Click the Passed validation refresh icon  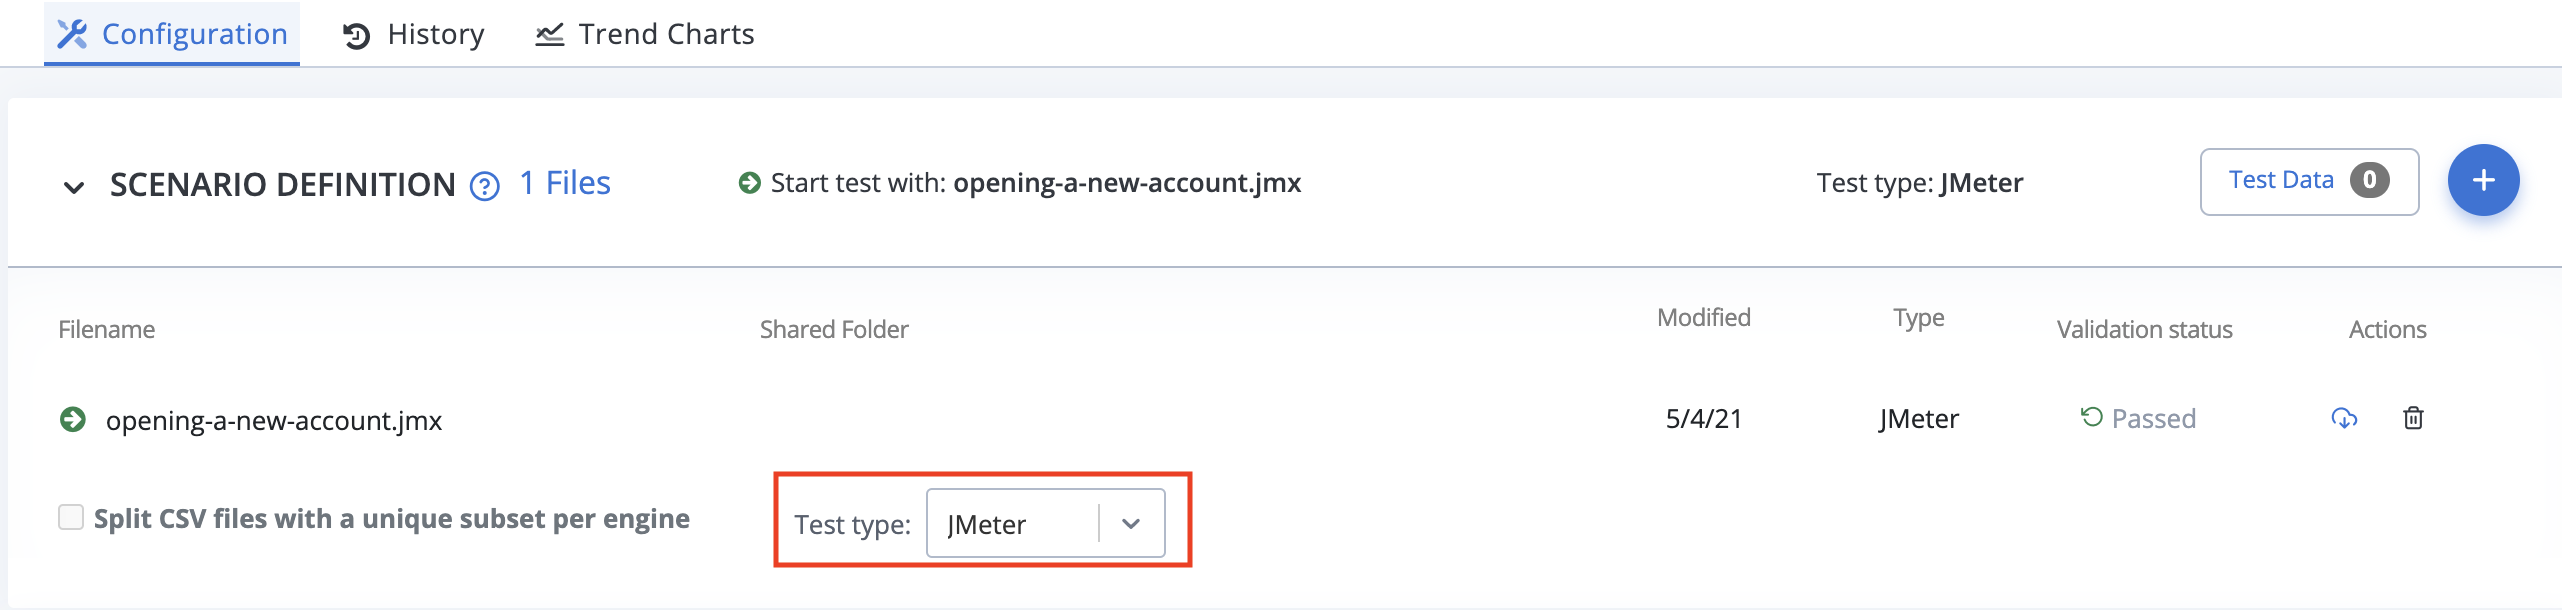tap(2091, 417)
